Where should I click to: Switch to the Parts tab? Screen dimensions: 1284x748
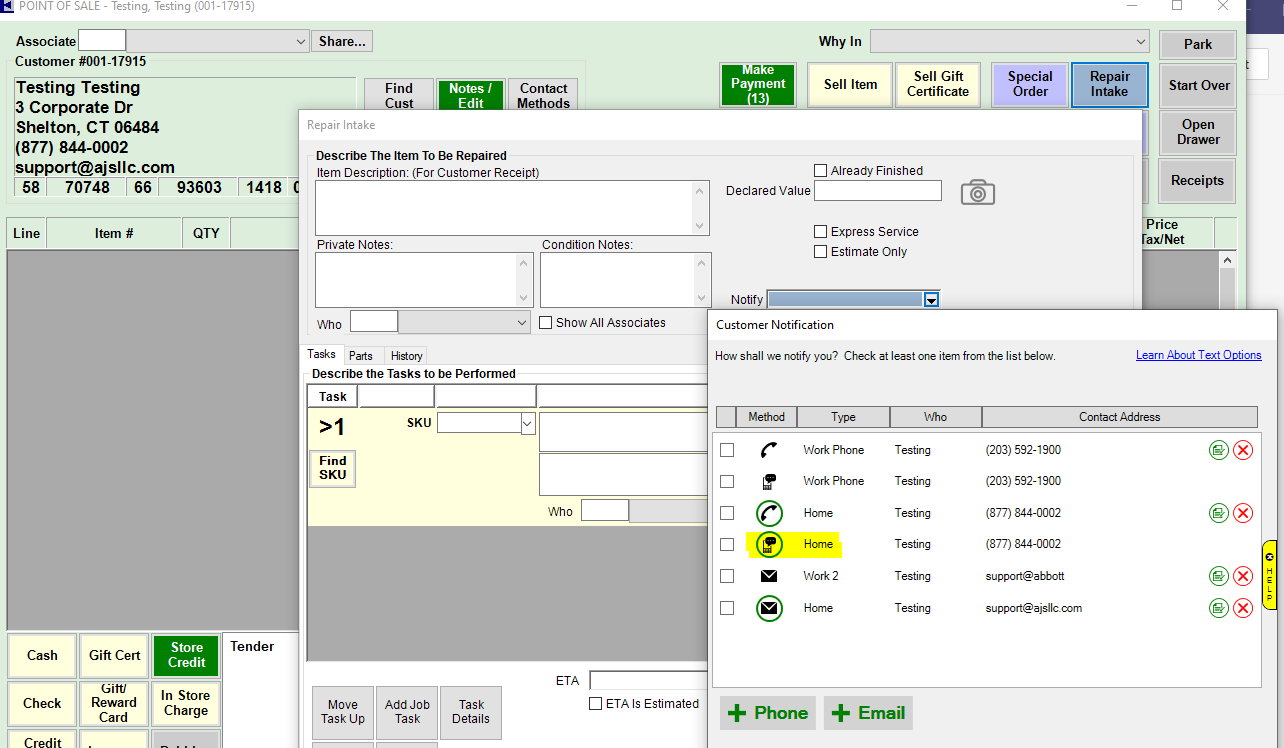click(361, 356)
